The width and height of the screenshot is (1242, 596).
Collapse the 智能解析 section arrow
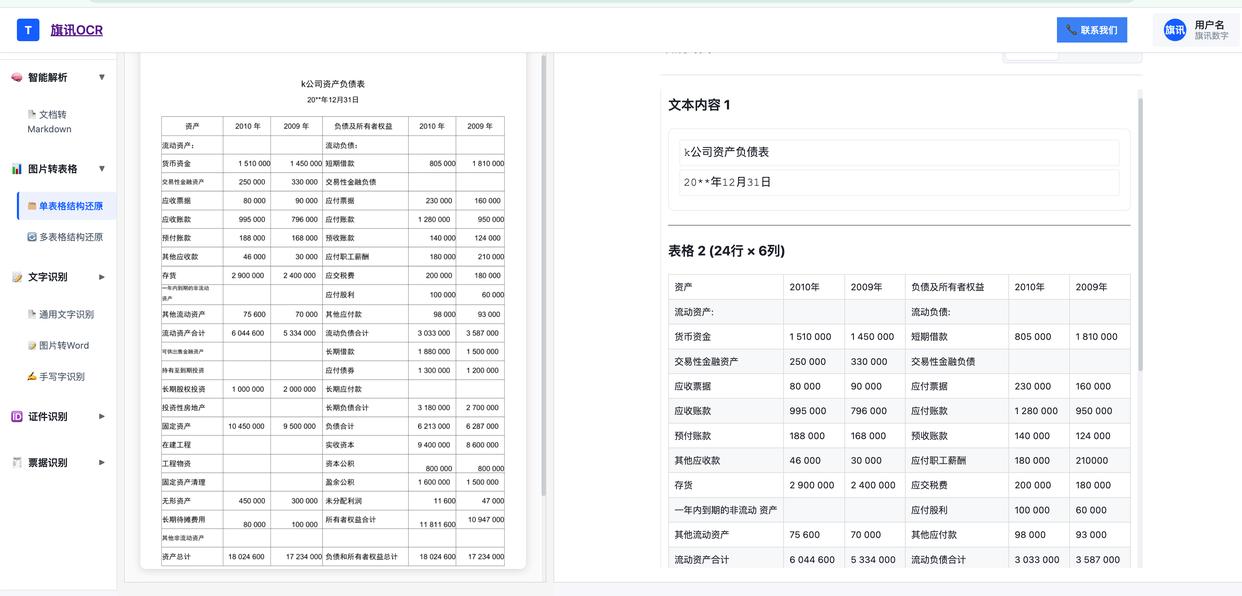[x=102, y=77]
